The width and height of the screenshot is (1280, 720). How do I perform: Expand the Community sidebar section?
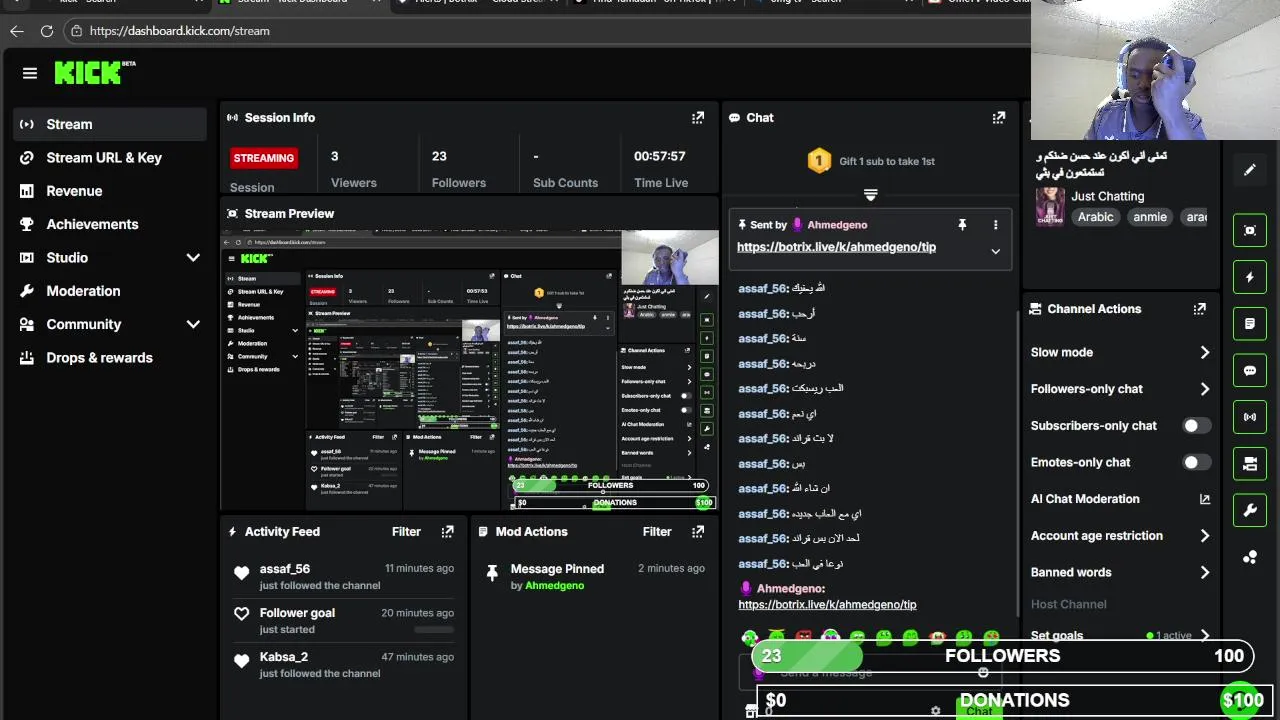pyautogui.click(x=193, y=324)
